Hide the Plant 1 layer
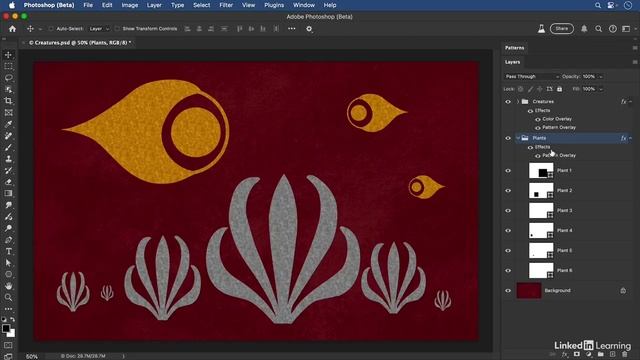 click(508, 171)
